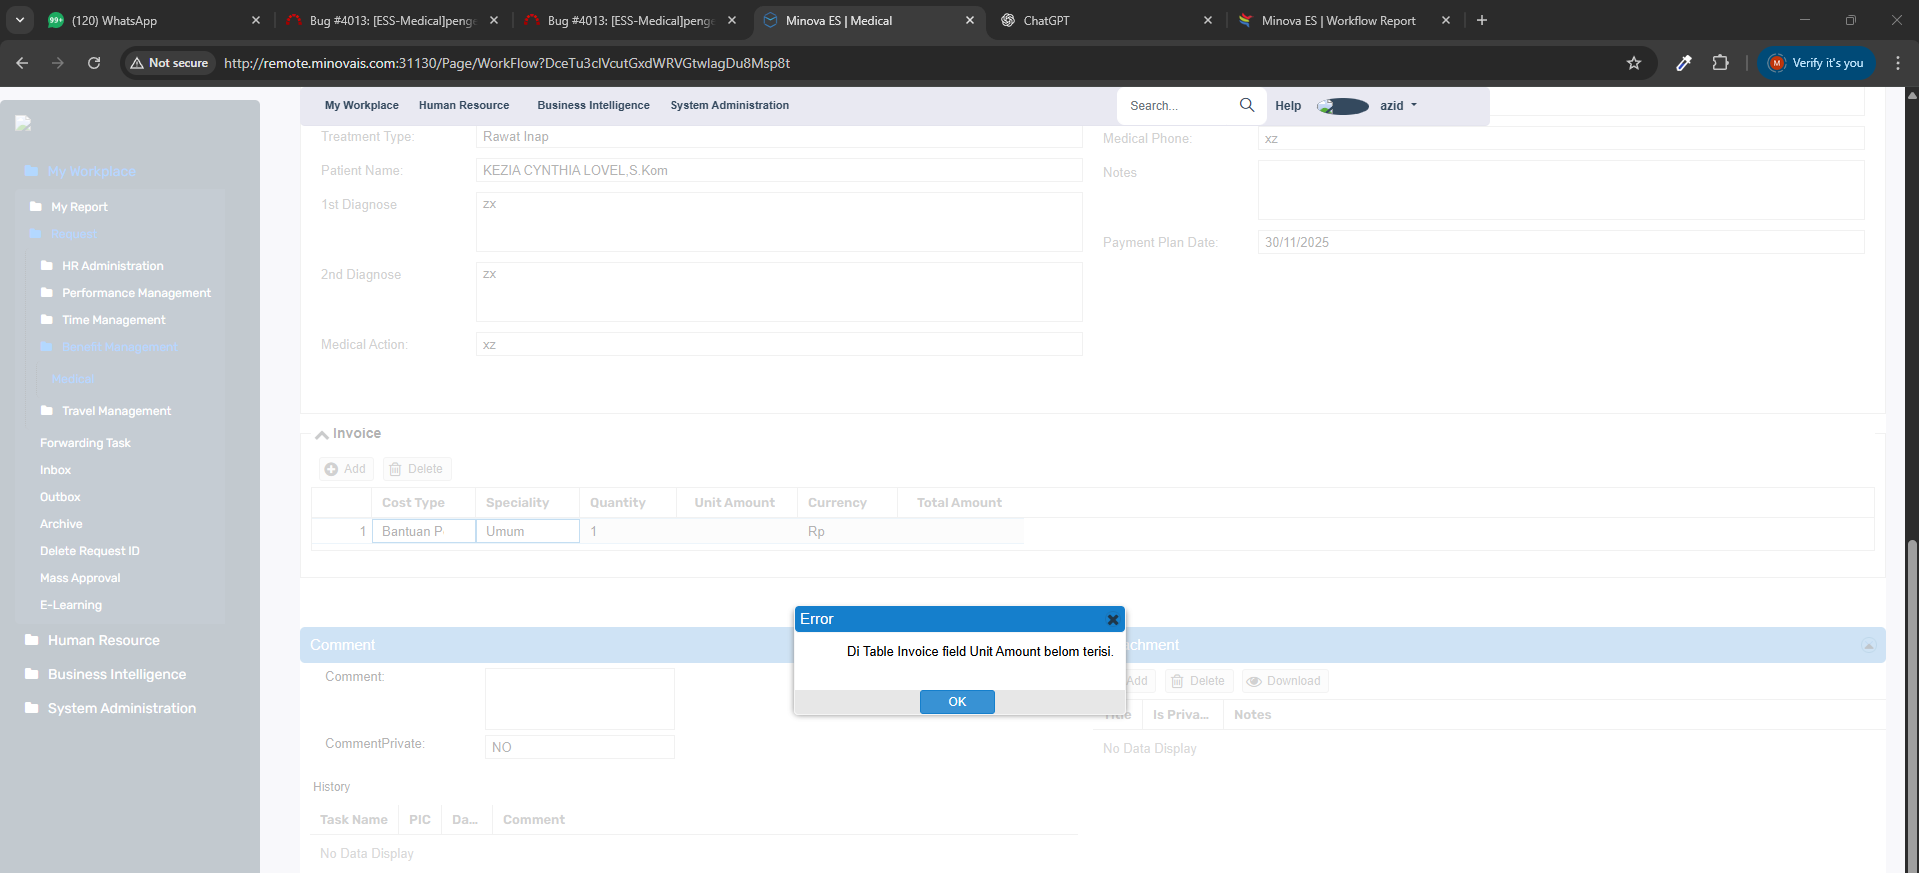Image resolution: width=1919 pixels, height=873 pixels.
Task: Open a new browser tab
Action: click(x=1481, y=20)
